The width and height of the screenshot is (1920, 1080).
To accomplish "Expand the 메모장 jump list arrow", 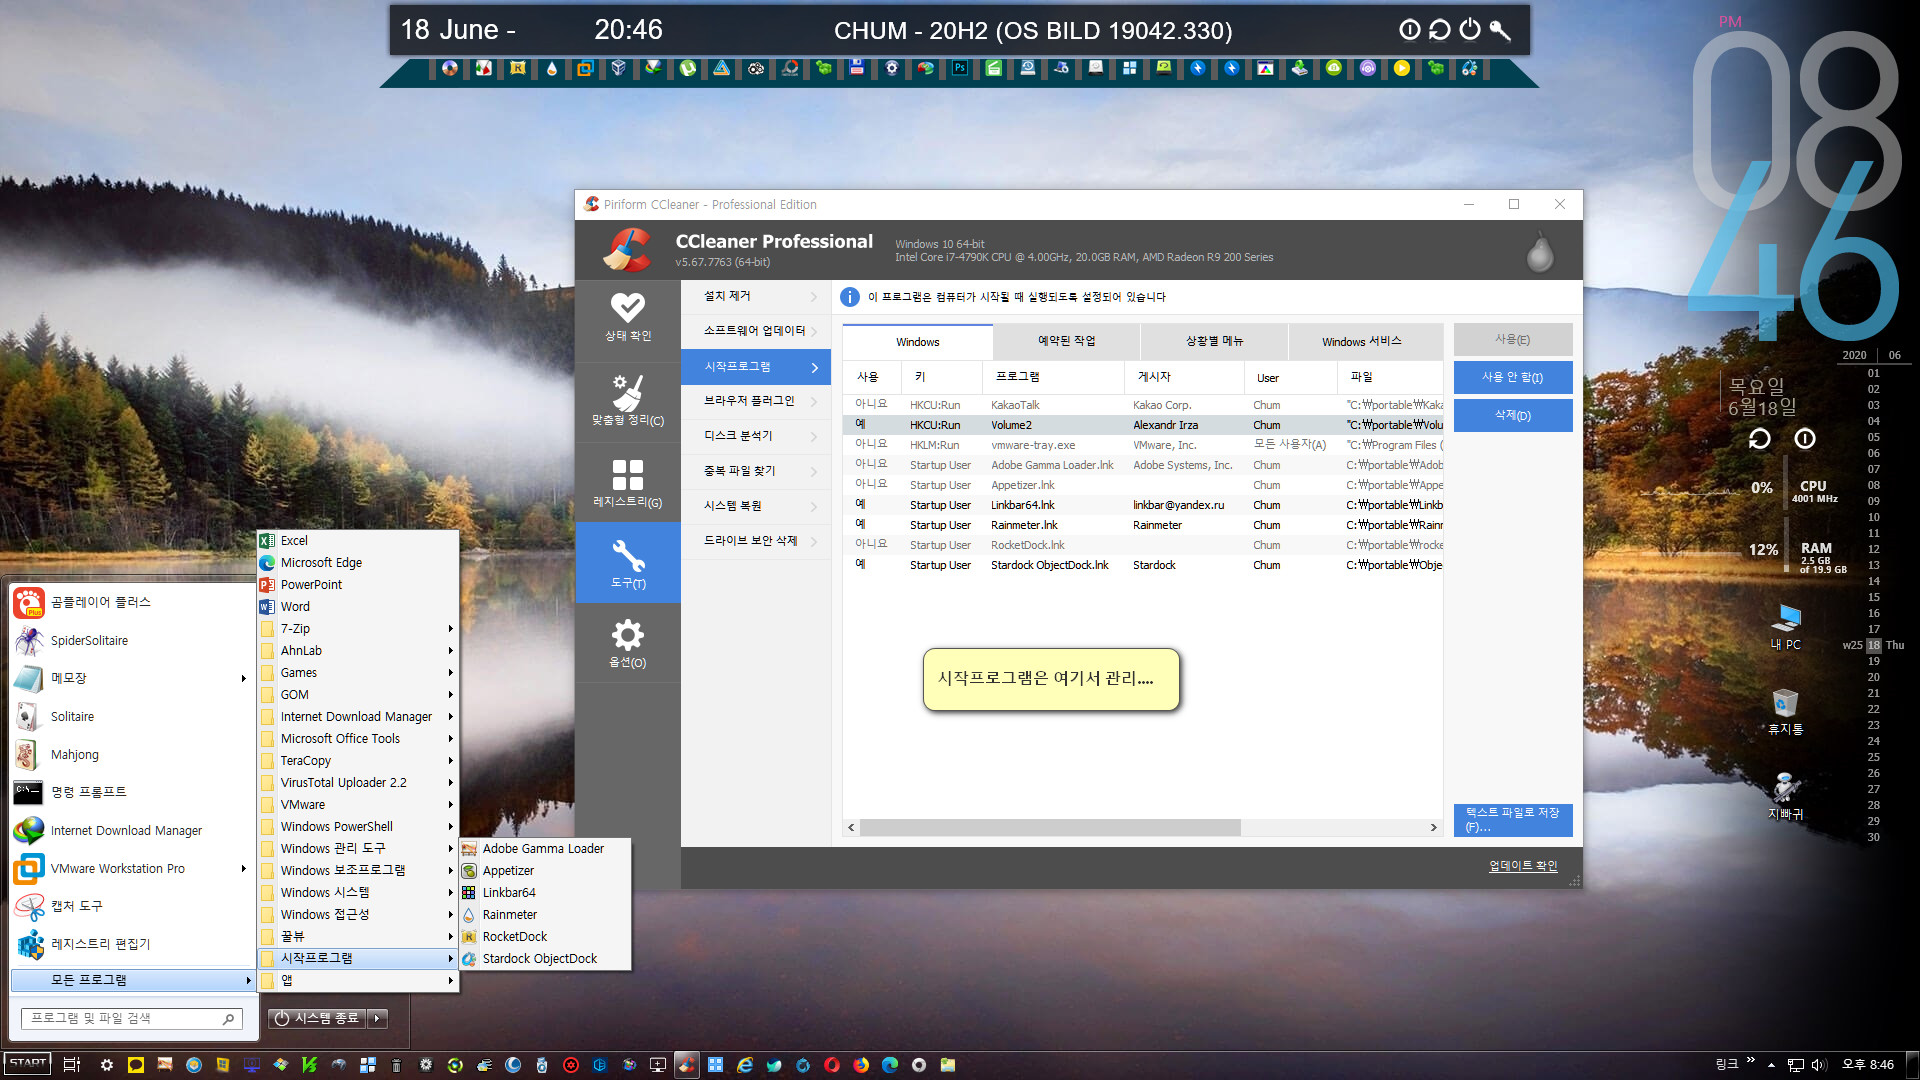I will 244,678.
